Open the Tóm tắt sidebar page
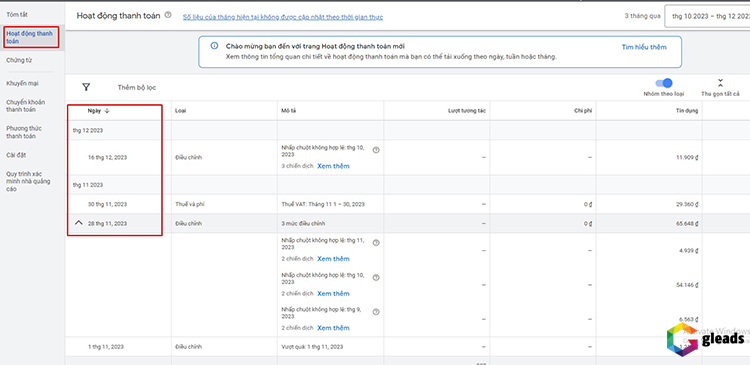The height and width of the screenshot is (365, 750). point(17,15)
